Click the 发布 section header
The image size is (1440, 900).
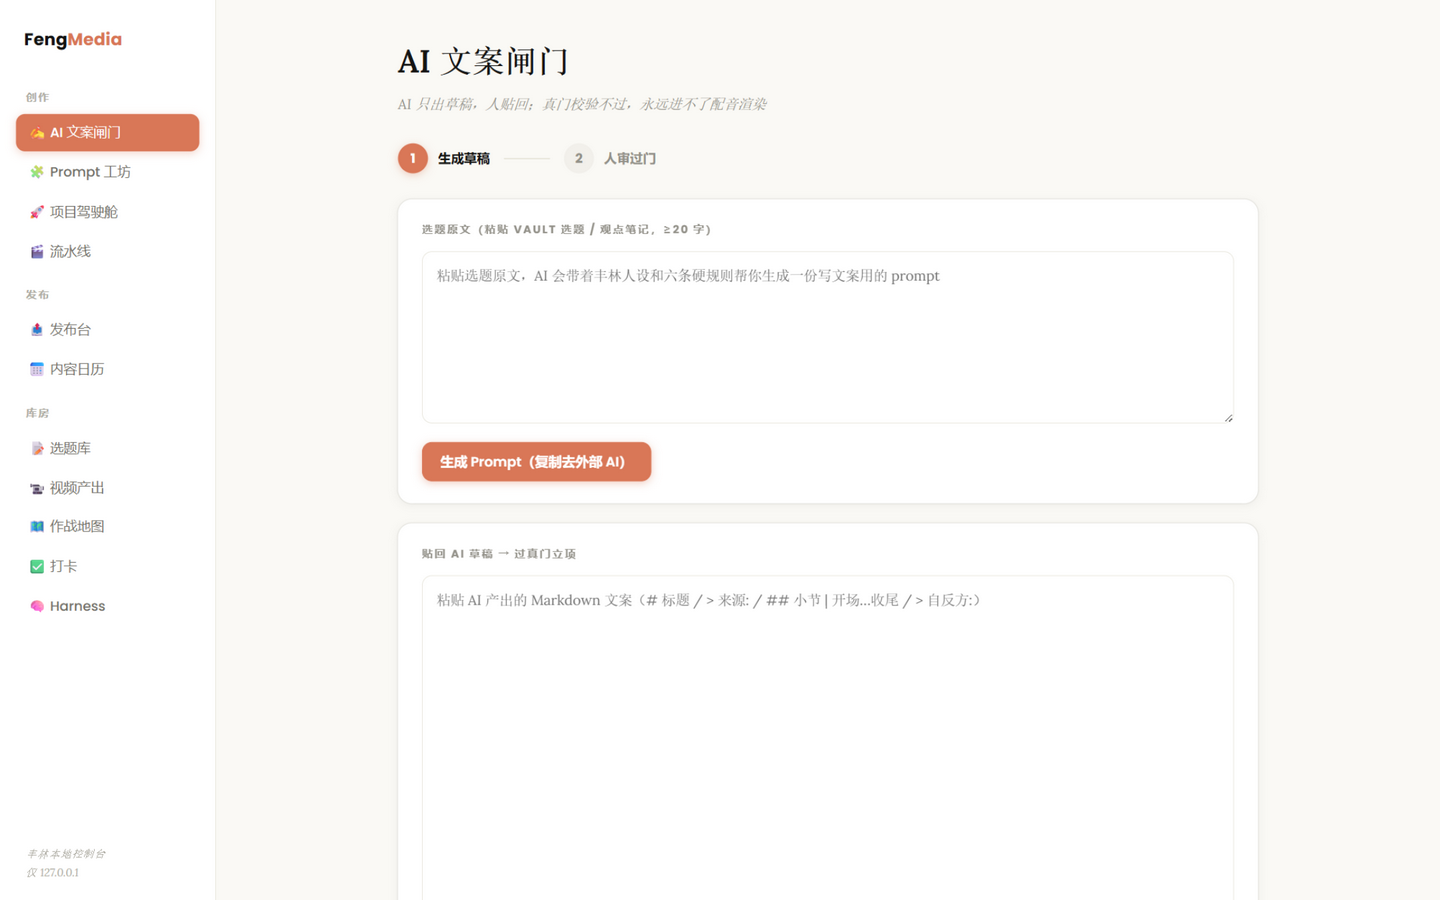(37, 295)
